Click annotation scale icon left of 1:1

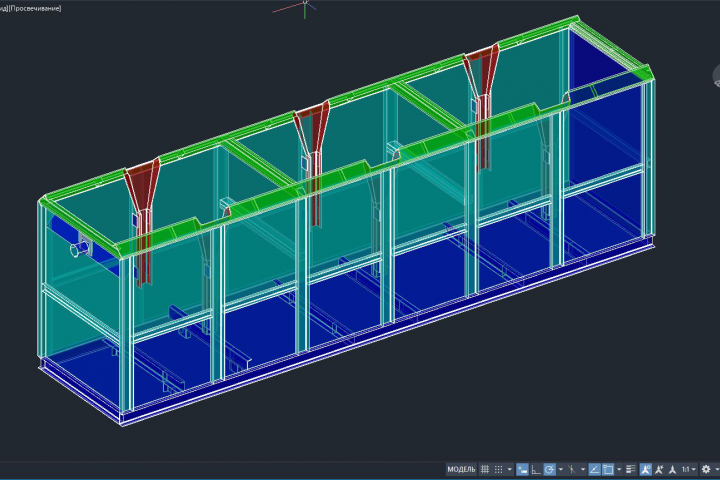(x=672, y=469)
